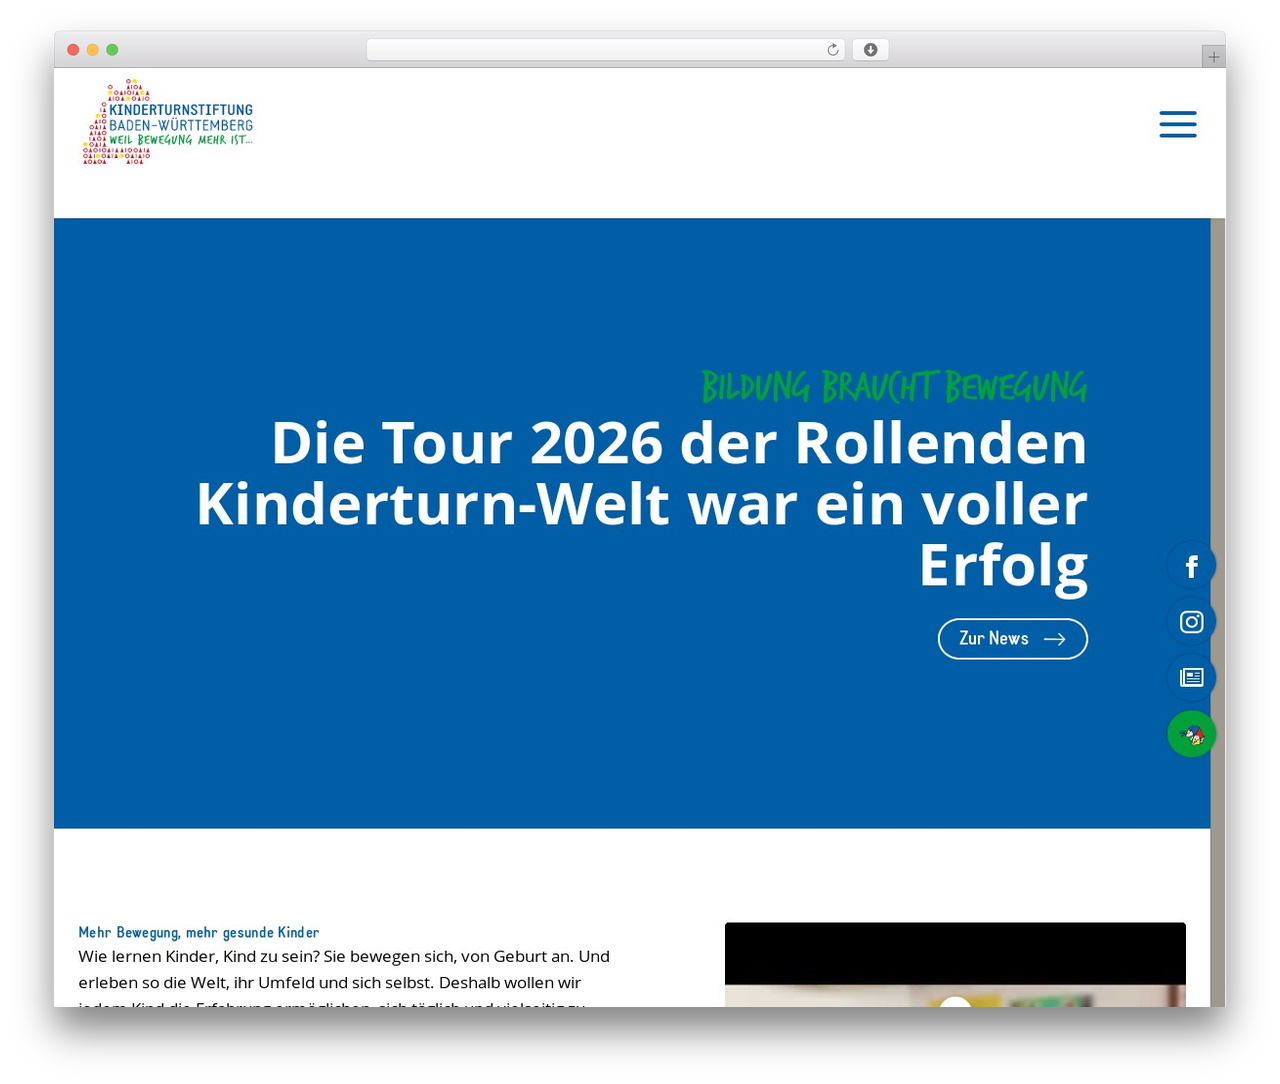Click the Kinderturnstiftung Baden-Württemberg logo
Screen dimensions: 1280x1084
[x=168, y=122]
